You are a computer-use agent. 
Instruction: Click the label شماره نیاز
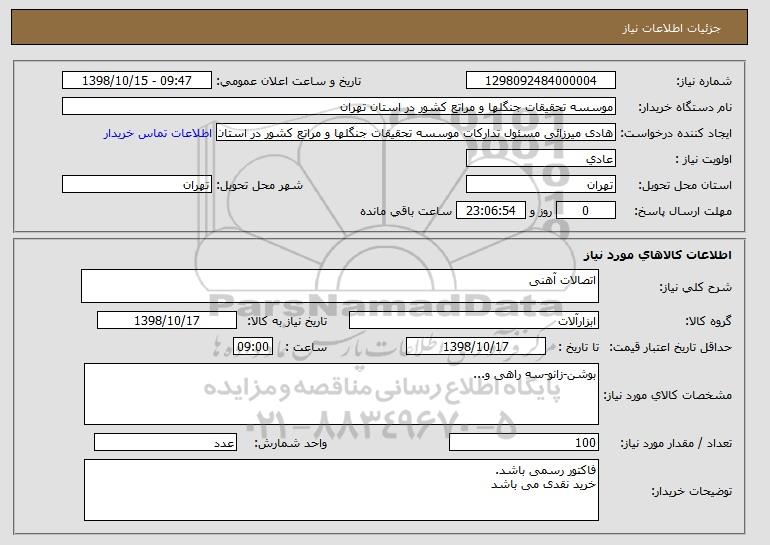(x=704, y=82)
